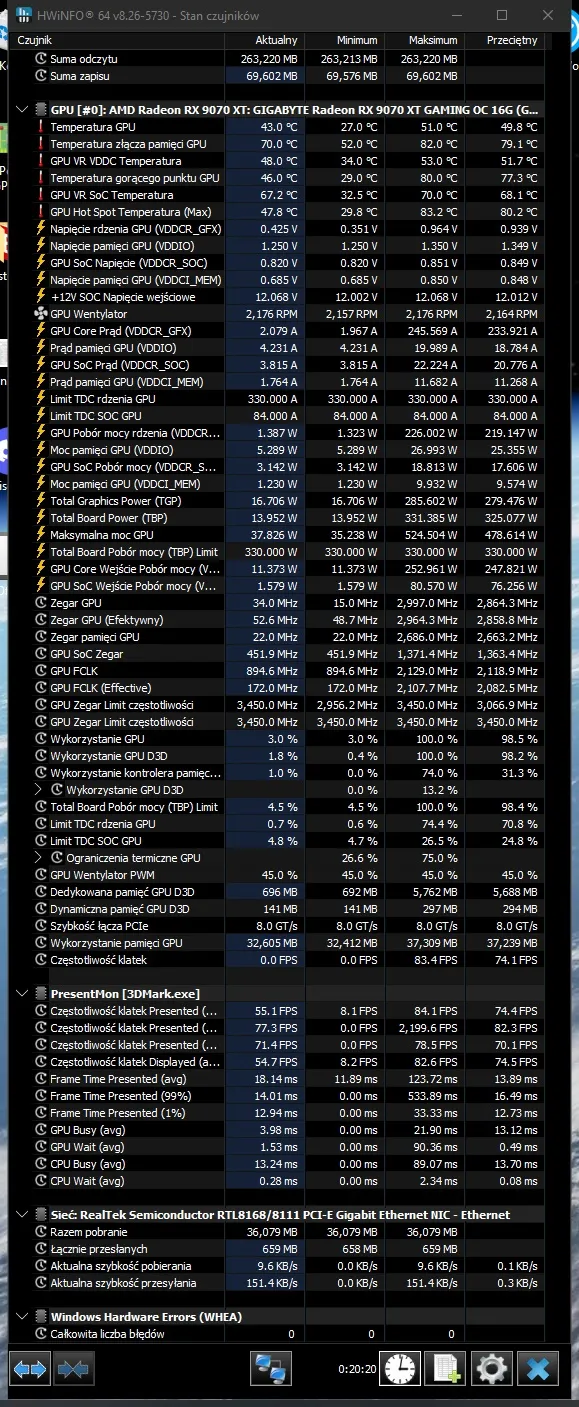Click circle icon of Całkowita liczba błędów
The height and width of the screenshot is (1407, 579).
[x=41, y=1334]
